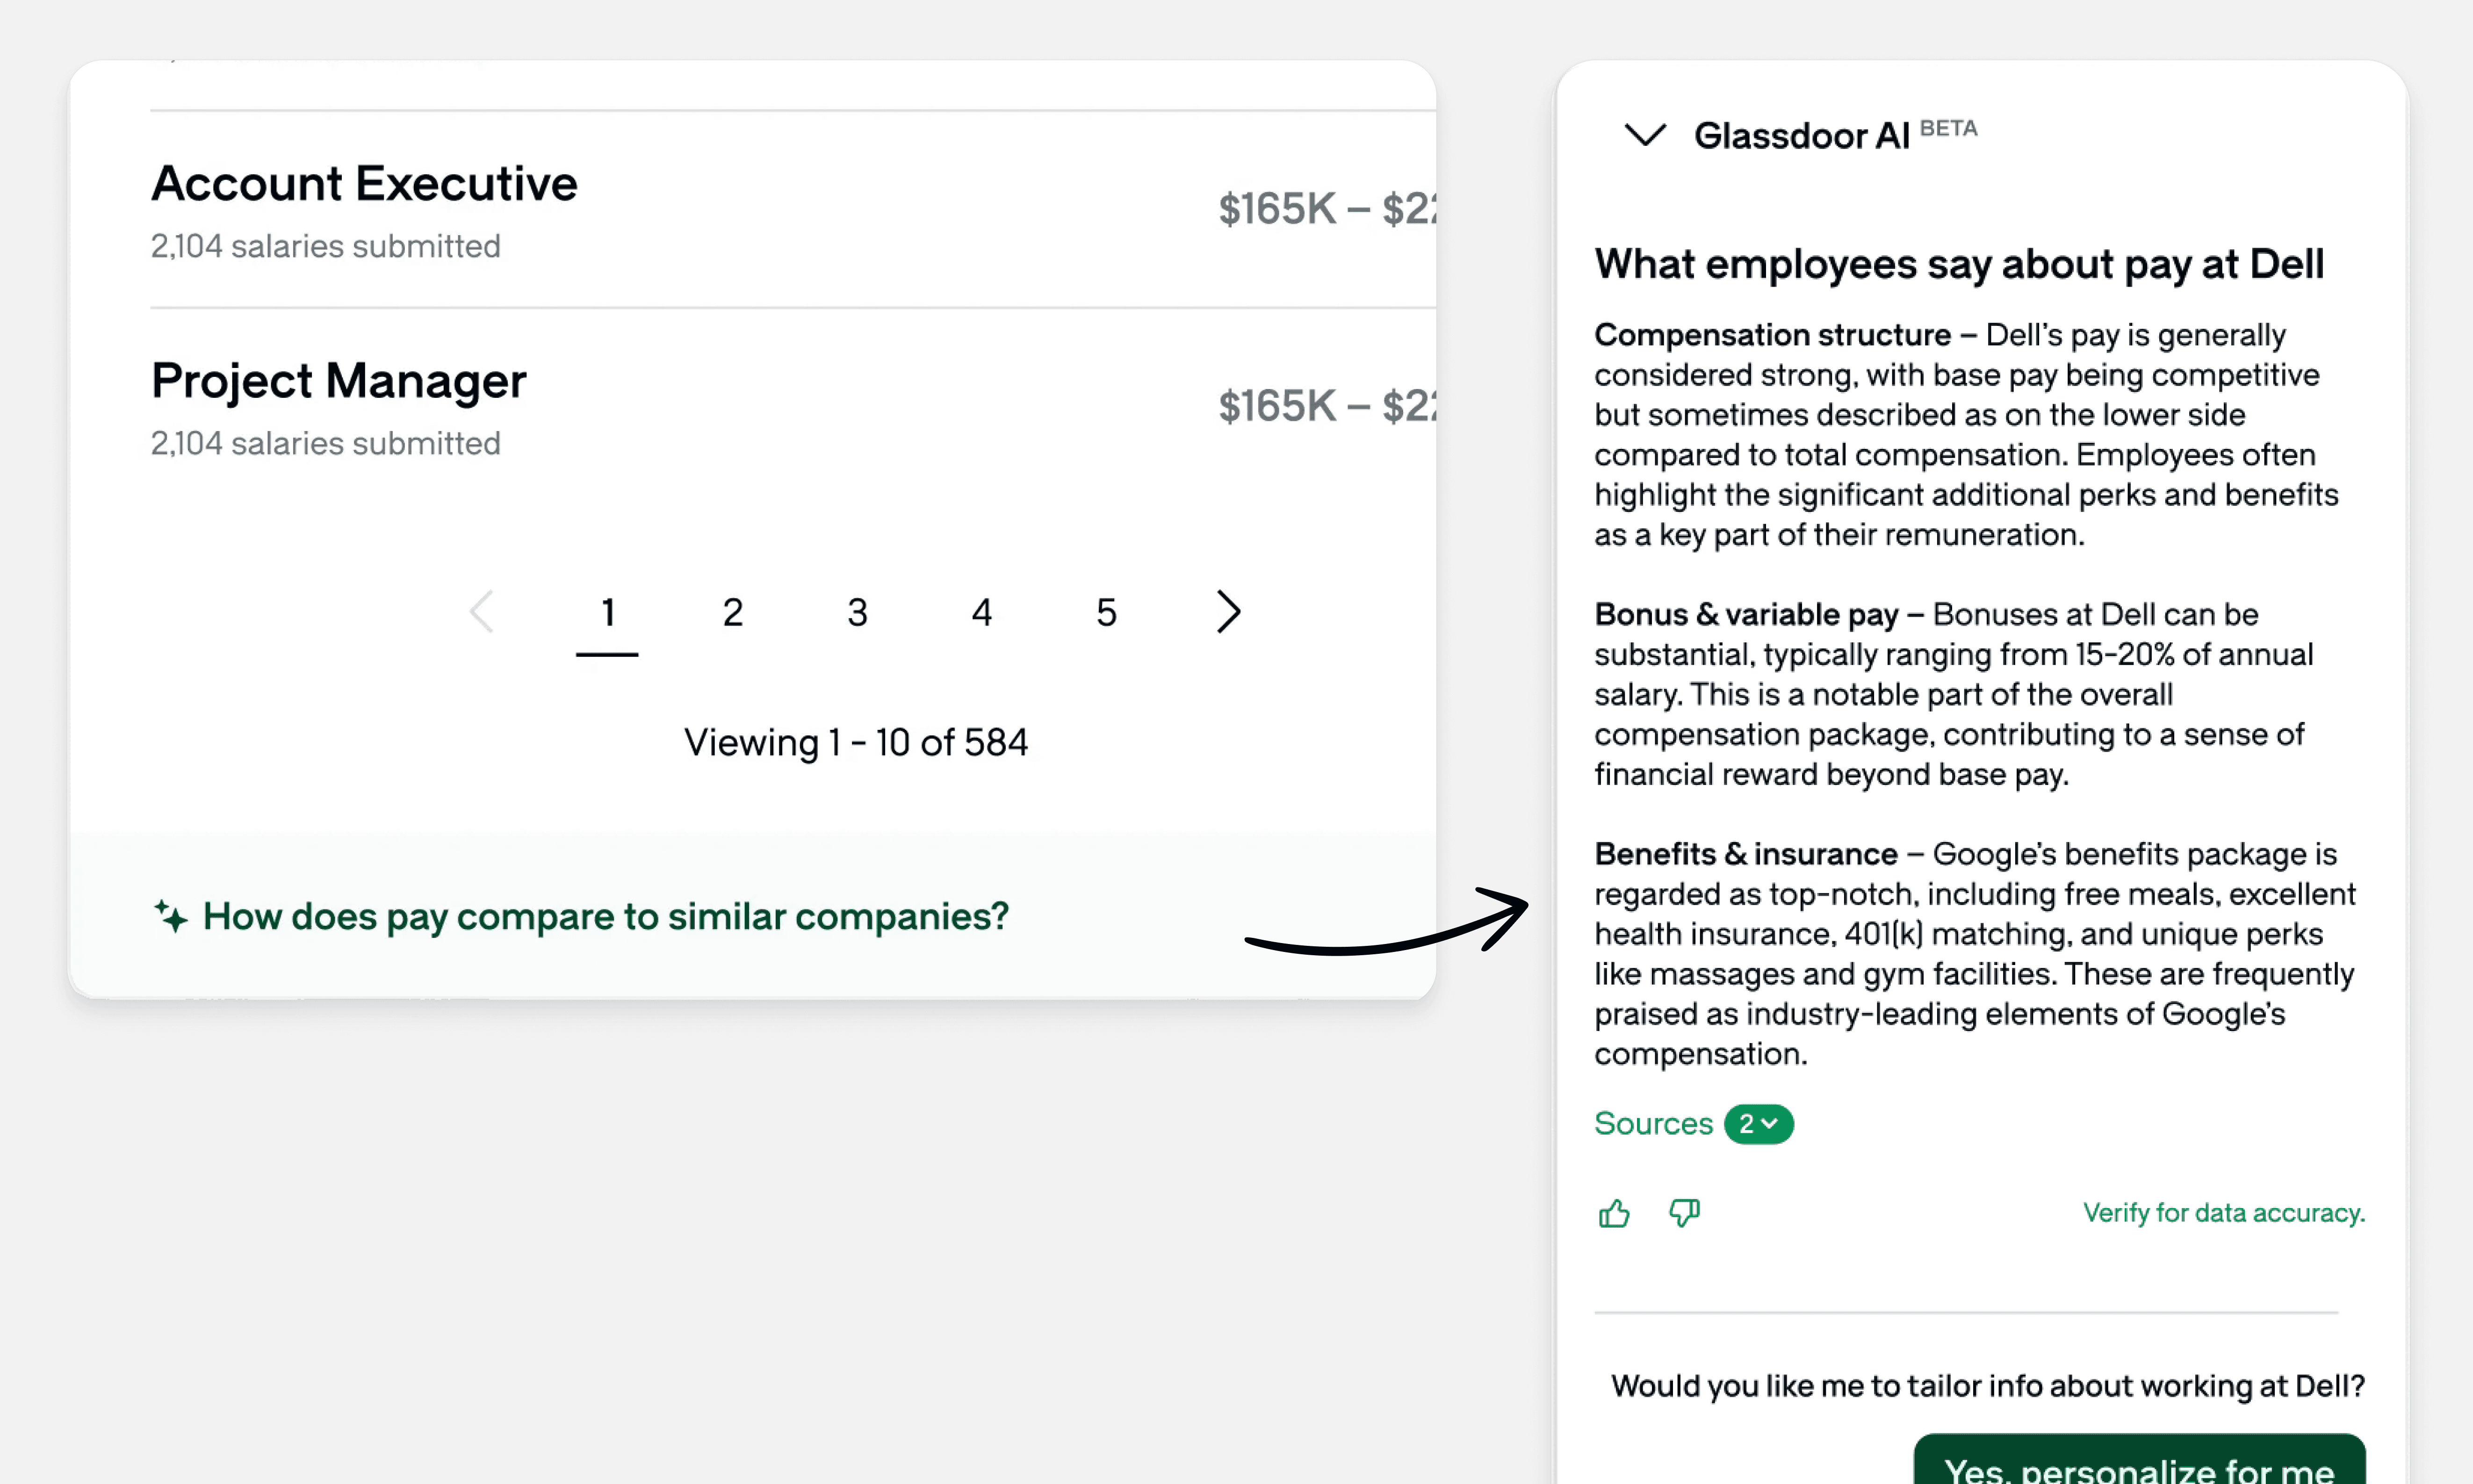Click the Project Manager salary range
2473x1484 pixels.
[1325, 406]
